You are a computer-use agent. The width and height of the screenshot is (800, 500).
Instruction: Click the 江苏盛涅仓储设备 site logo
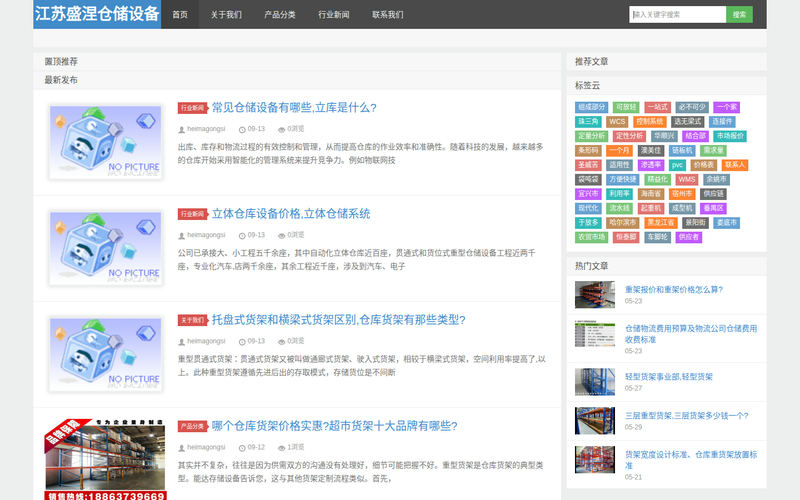pyautogui.click(x=97, y=14)
